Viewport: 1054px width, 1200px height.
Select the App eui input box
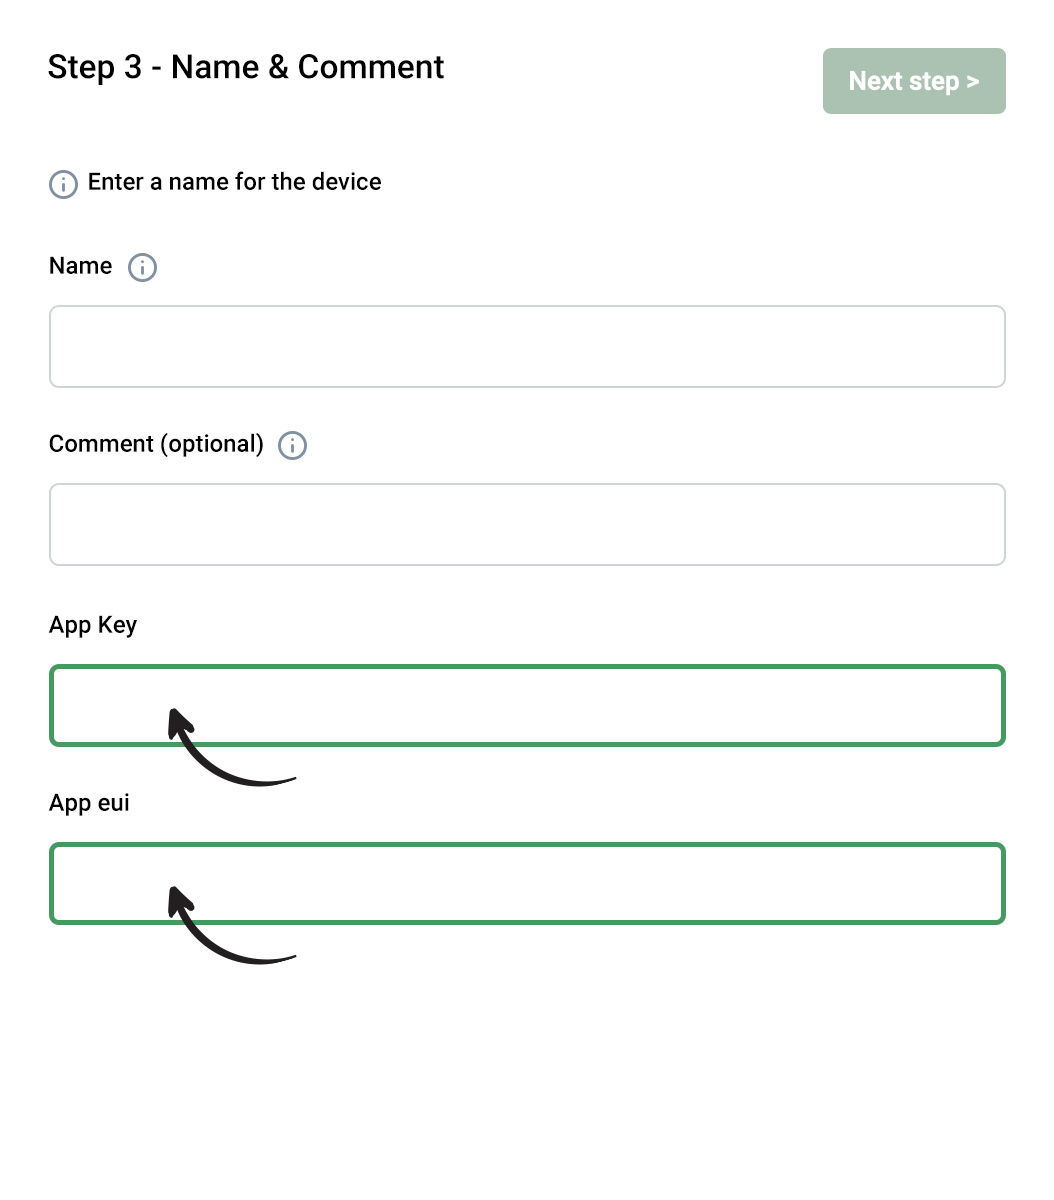[x=527, y=883]
